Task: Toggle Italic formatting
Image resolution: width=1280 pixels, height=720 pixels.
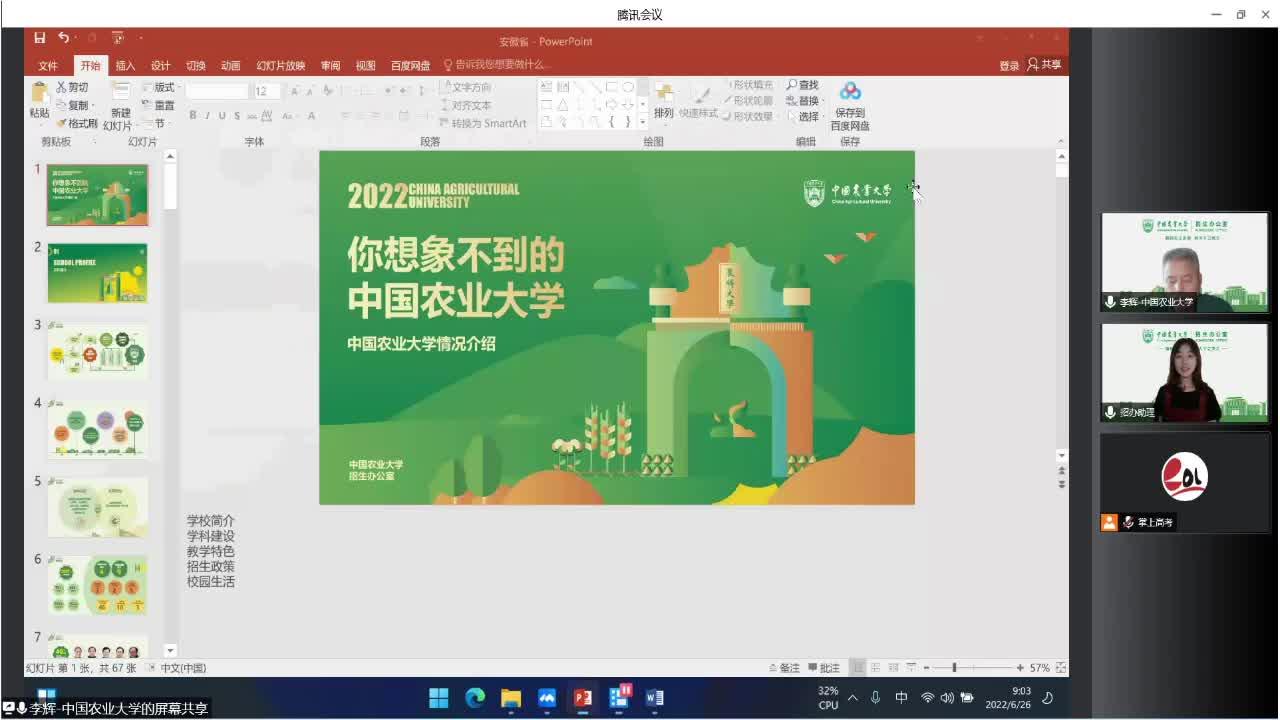Action: [207, 116]
